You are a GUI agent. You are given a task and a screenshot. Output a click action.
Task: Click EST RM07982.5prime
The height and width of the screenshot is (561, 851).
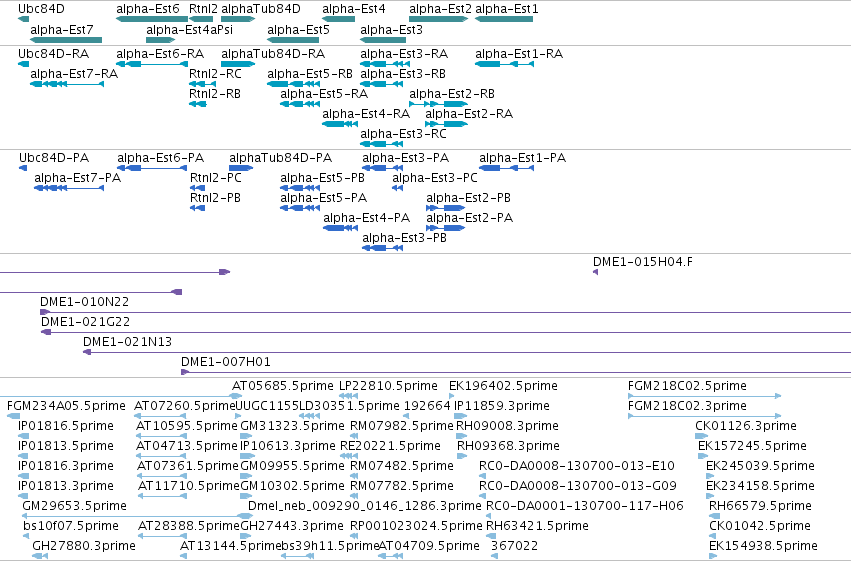coord(354,436)
